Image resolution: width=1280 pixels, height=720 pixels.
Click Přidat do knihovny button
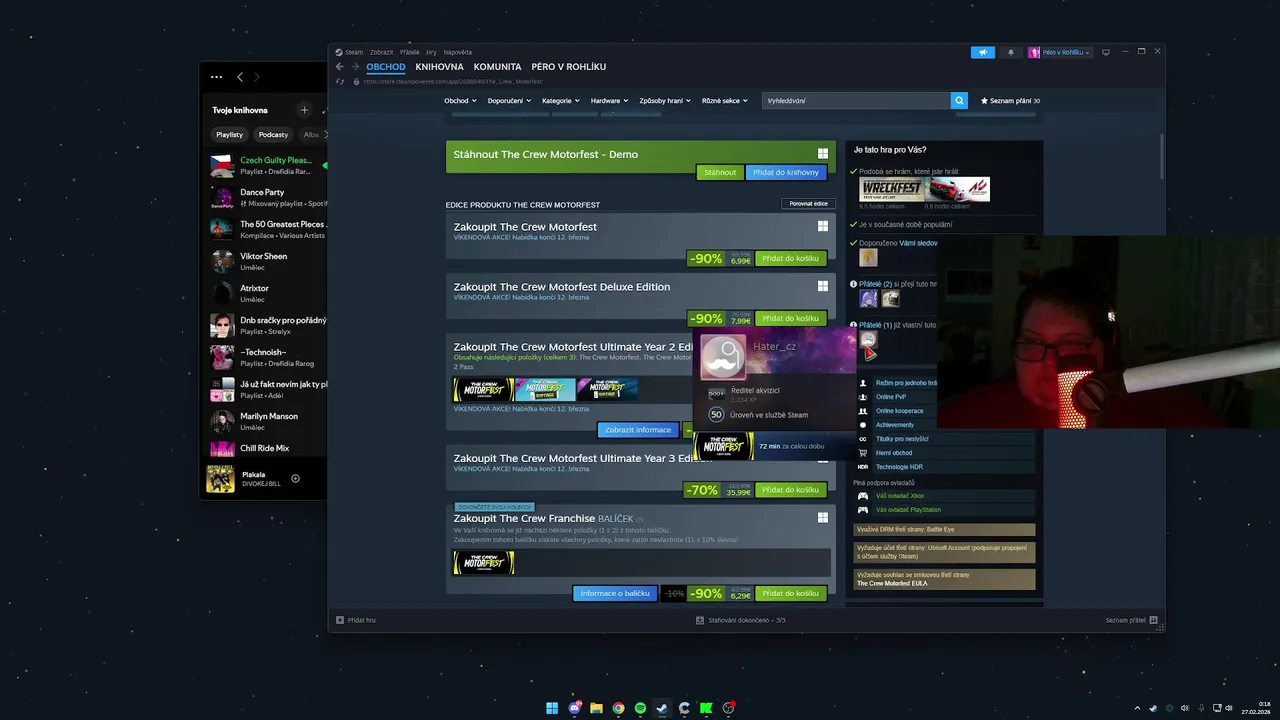(786, 172)
